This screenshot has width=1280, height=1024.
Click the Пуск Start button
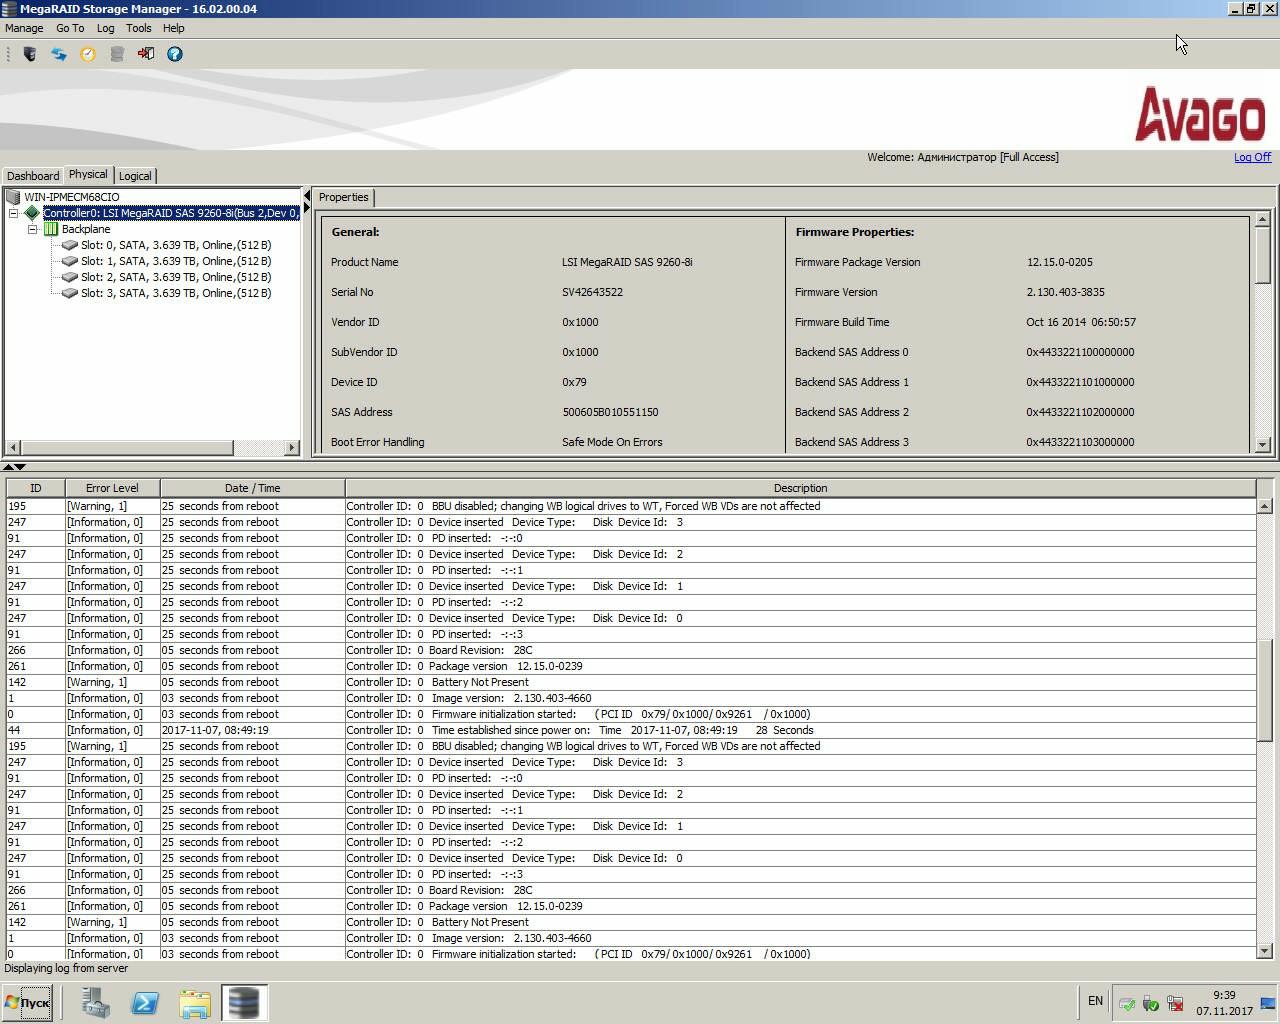coord(27,1002)
